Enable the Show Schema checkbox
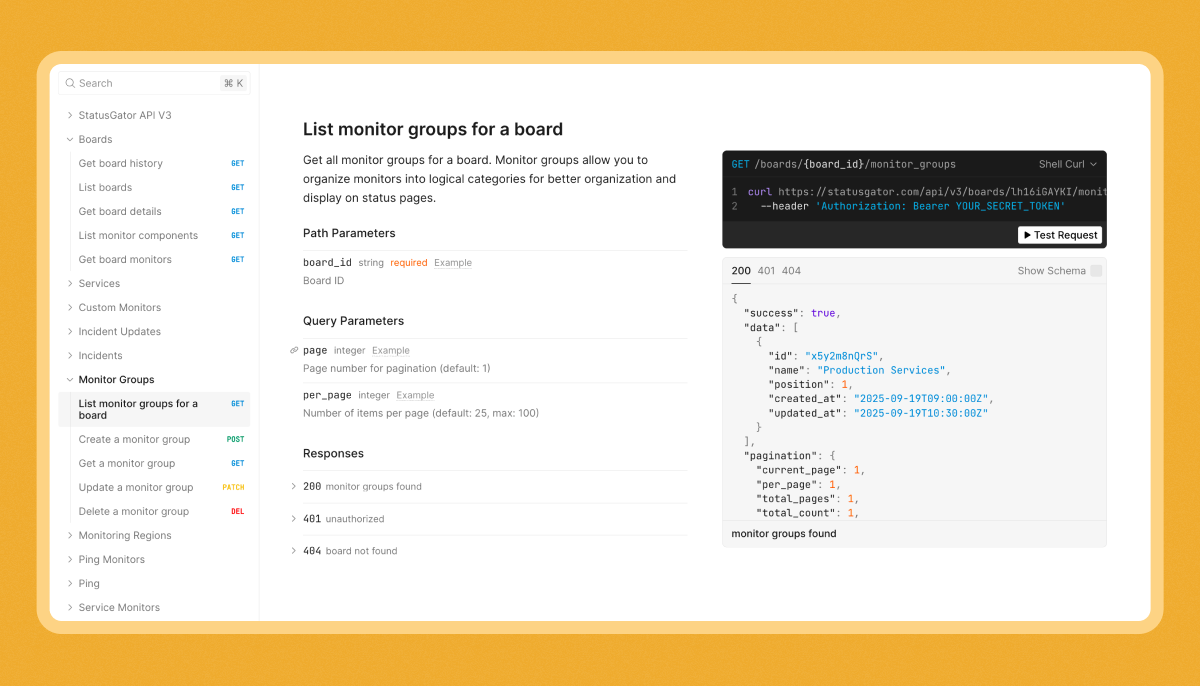 click(1096, 271)
